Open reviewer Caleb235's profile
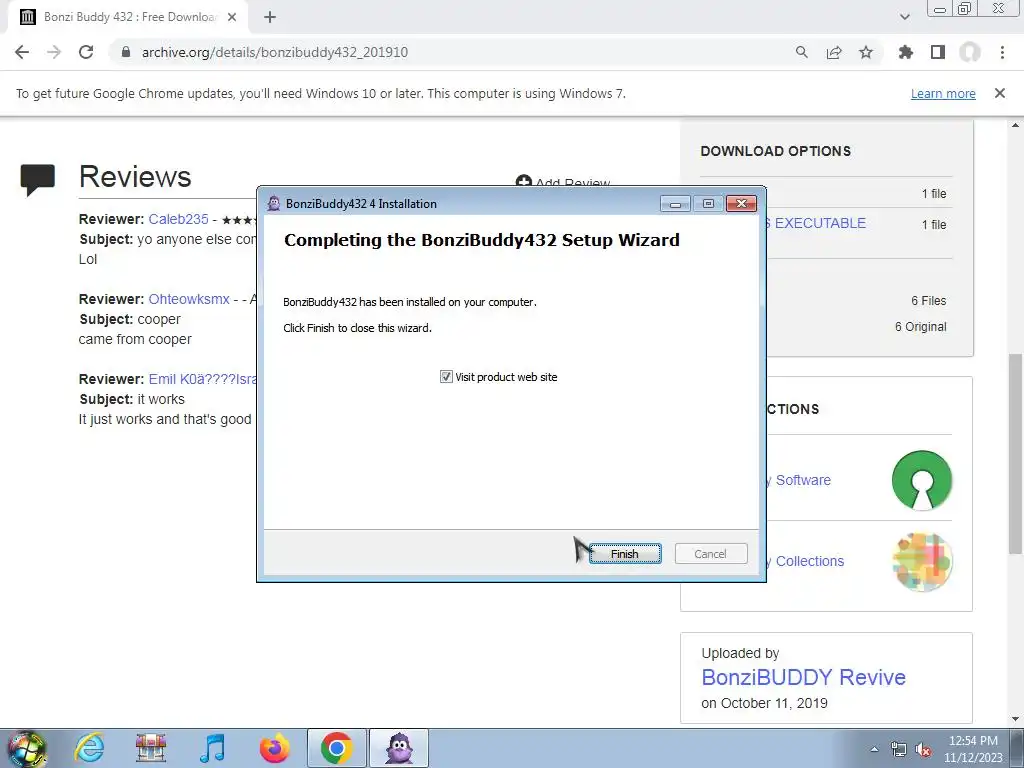The height and width of the screenshot is (768, 1024). 178,219
